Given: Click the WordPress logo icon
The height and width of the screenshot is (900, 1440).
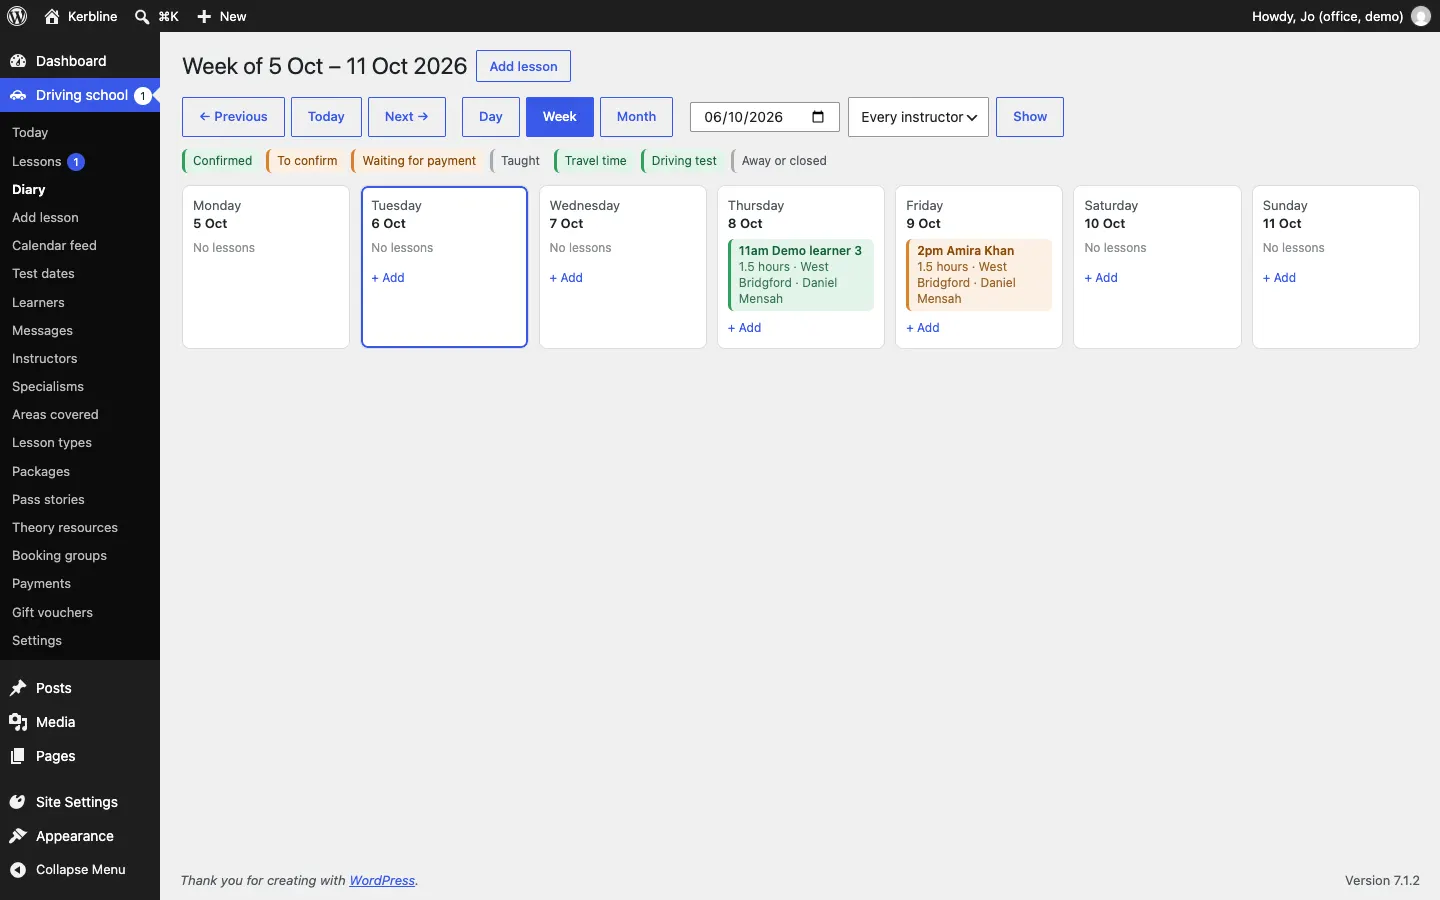Looking at the screenshot, I should 17,16.
